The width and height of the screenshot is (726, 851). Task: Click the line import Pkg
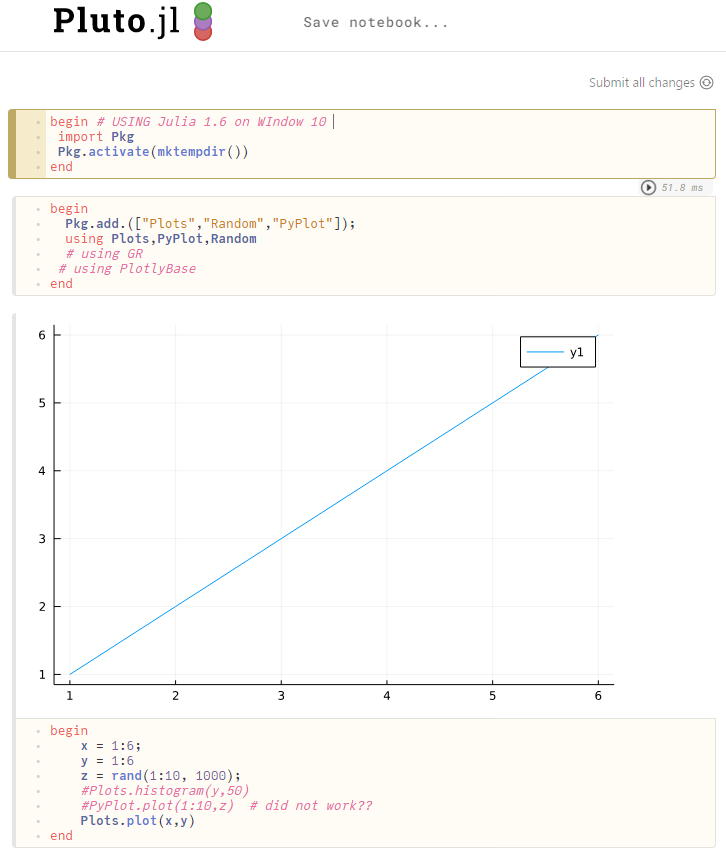click(96, 137)
